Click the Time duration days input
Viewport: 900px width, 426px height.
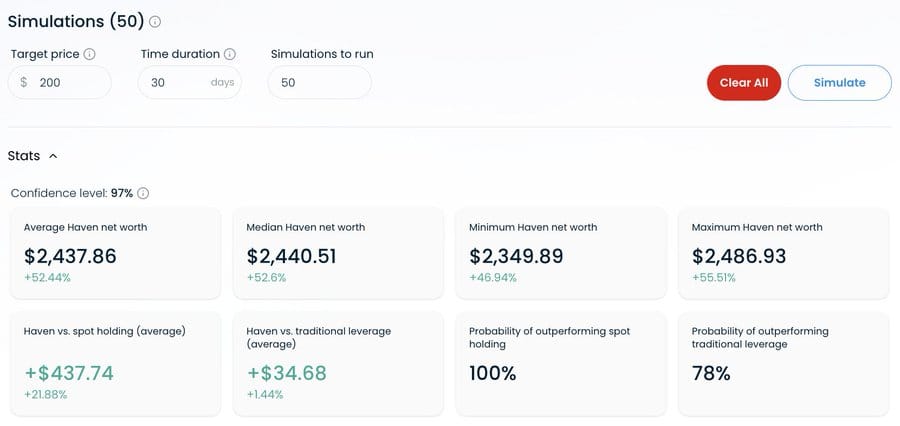[x=189, y=82]
